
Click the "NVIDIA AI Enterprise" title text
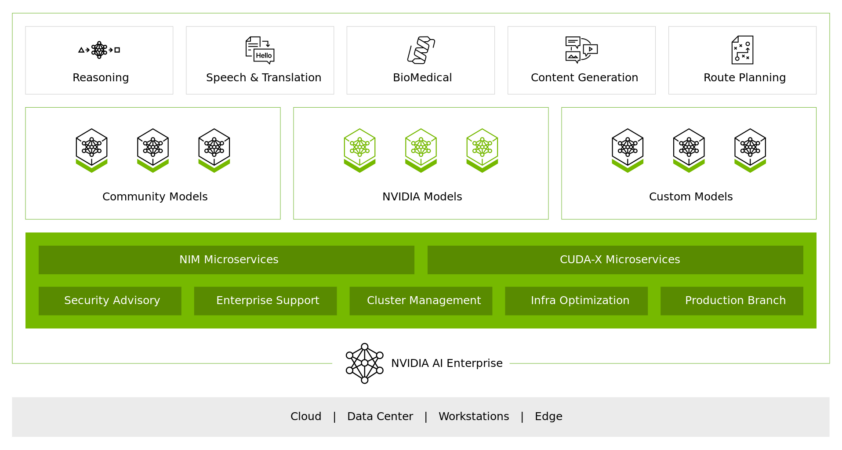click(x=447, y=364)
